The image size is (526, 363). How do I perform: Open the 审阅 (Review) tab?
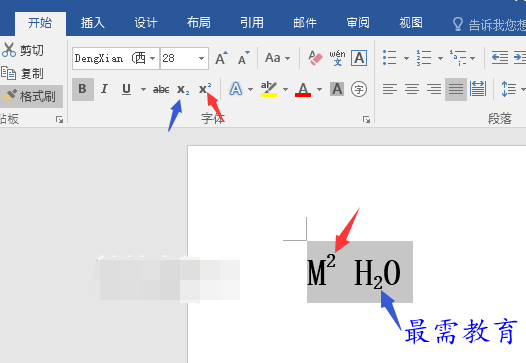coord(358,23)
